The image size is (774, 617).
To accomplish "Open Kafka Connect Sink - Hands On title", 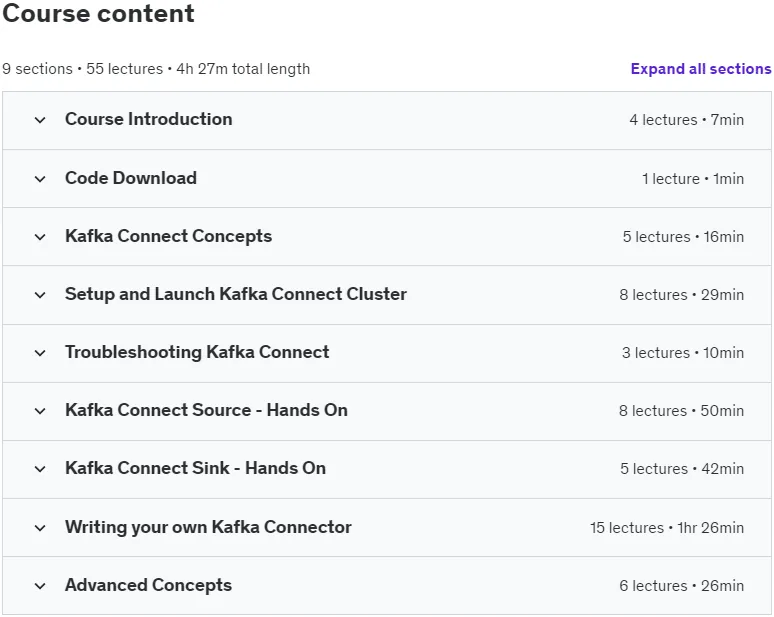I will coord(195,468).
